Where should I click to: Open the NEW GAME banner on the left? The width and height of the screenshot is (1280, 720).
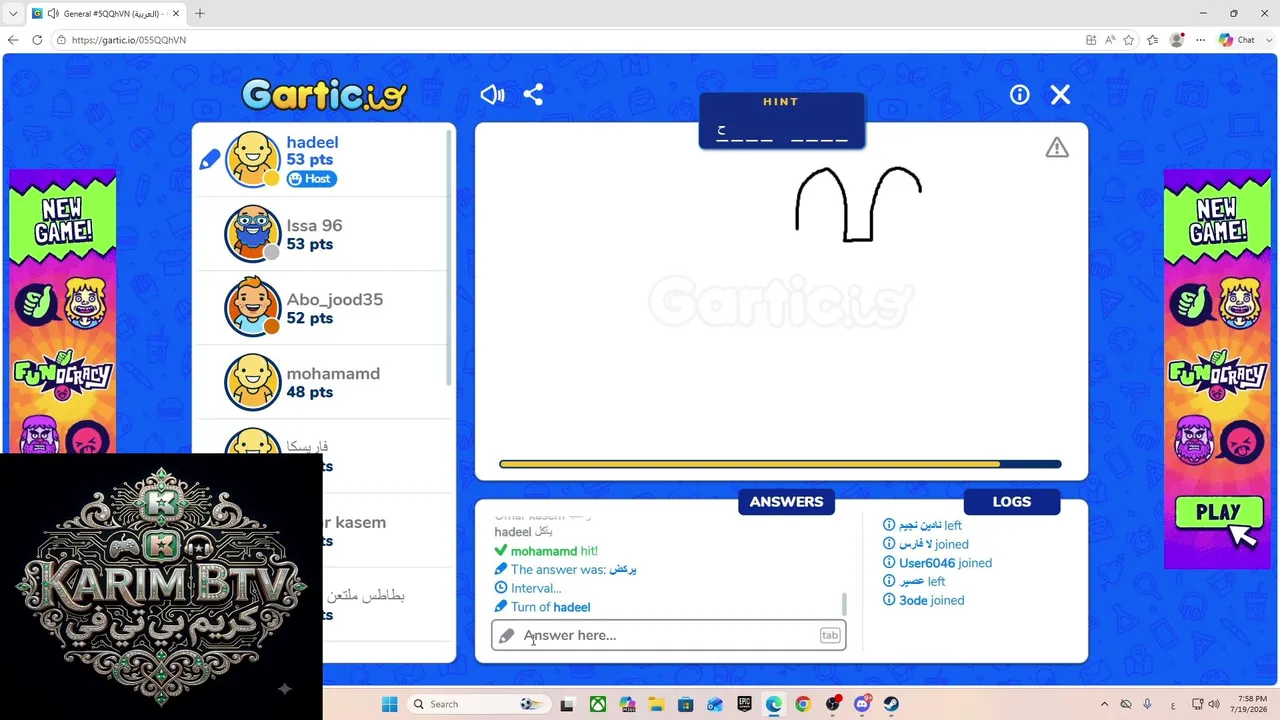62,222
